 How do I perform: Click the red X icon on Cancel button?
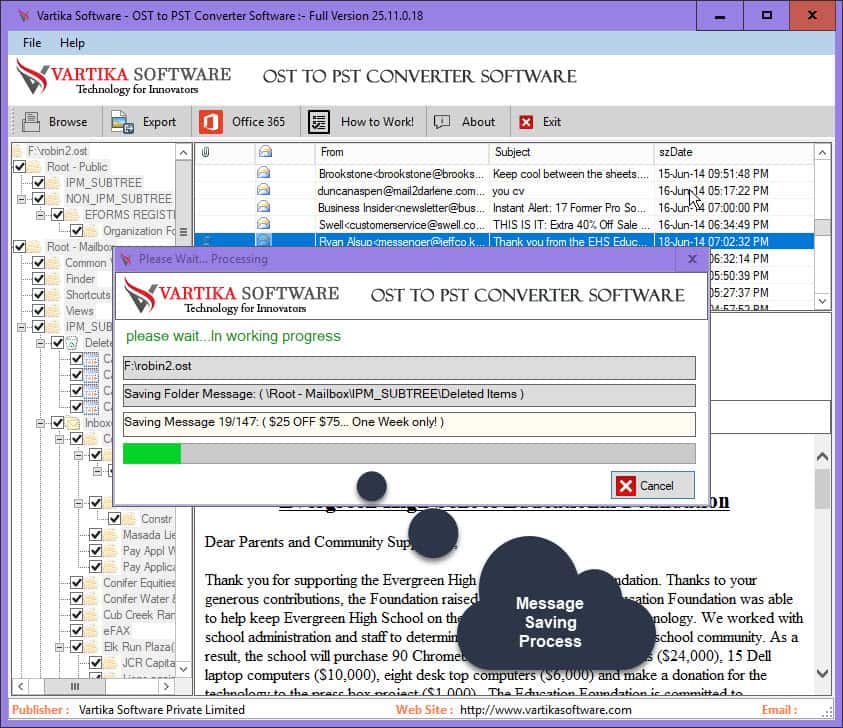(x=626, y=486)
